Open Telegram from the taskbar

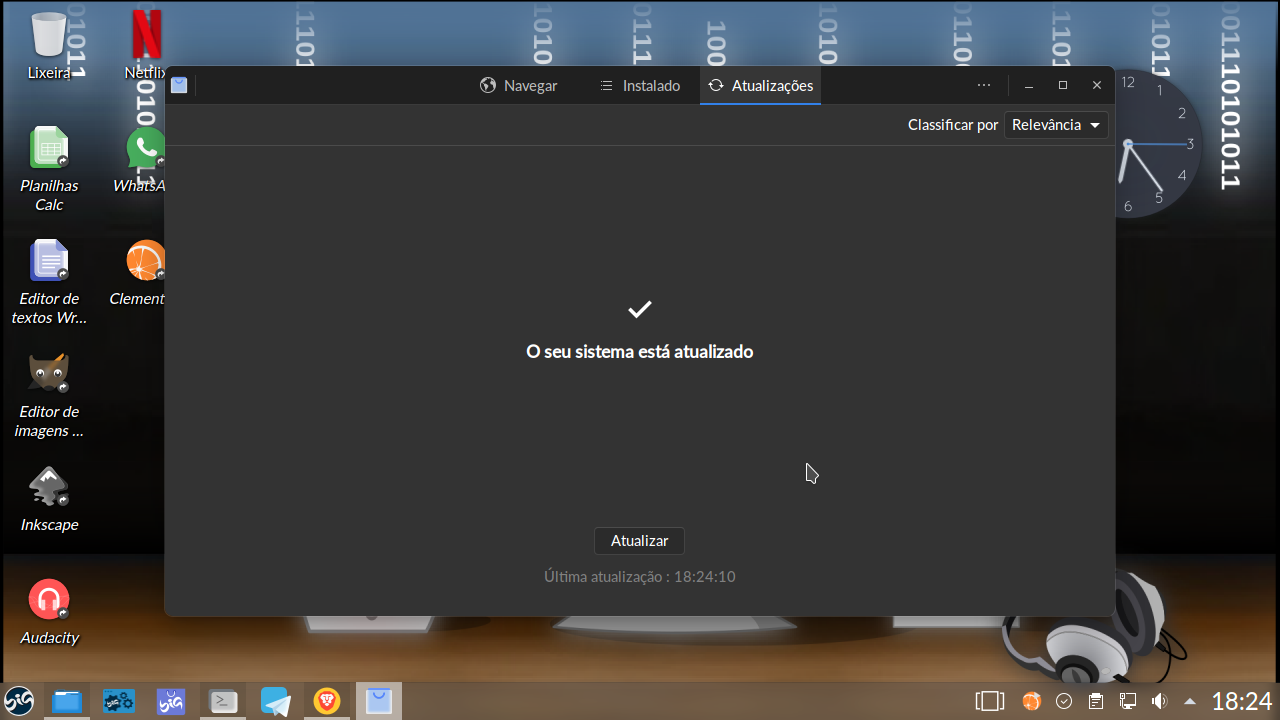point(275,701)
